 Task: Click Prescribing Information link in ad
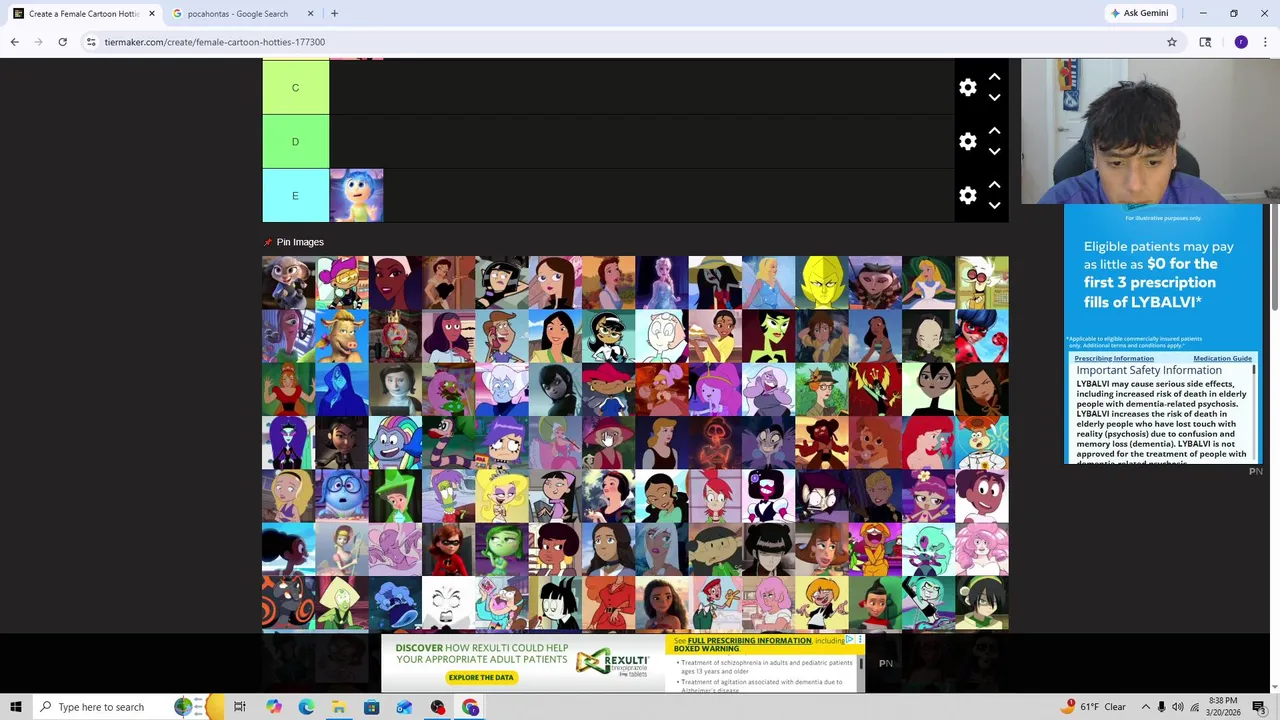point(1114,358)
